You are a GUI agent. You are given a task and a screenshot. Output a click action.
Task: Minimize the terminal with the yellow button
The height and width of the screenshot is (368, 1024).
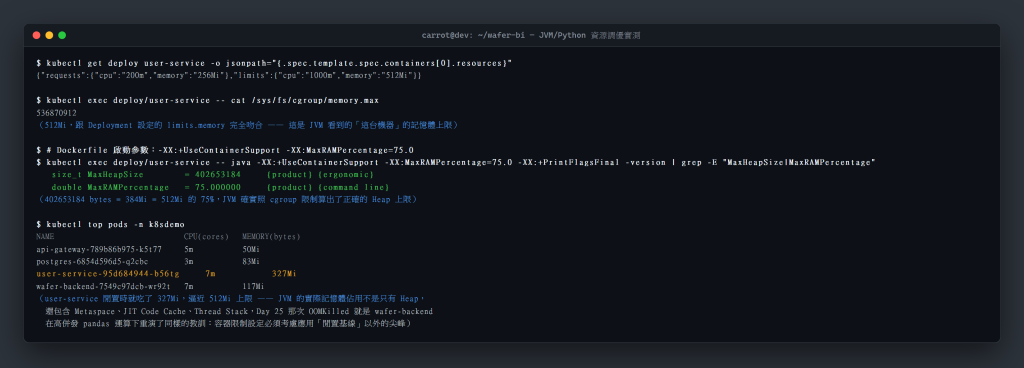(49, 35)
